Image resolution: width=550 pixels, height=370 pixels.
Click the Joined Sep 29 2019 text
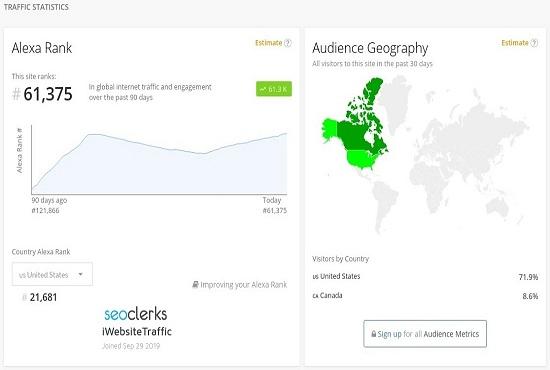point(131,346)
